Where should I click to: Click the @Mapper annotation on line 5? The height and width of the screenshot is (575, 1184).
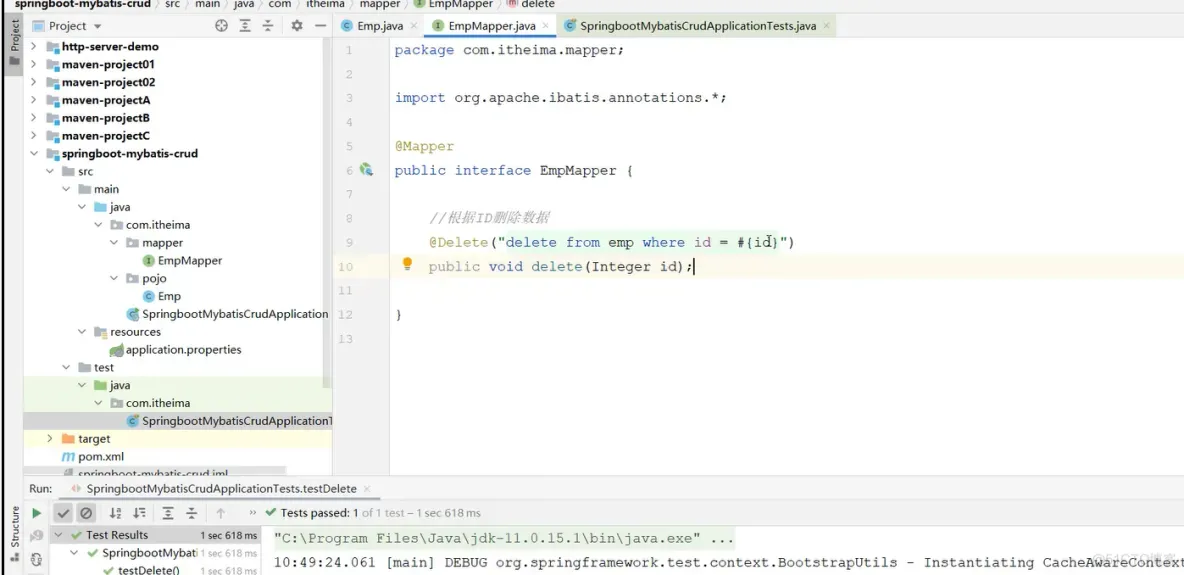pos(424,147)
